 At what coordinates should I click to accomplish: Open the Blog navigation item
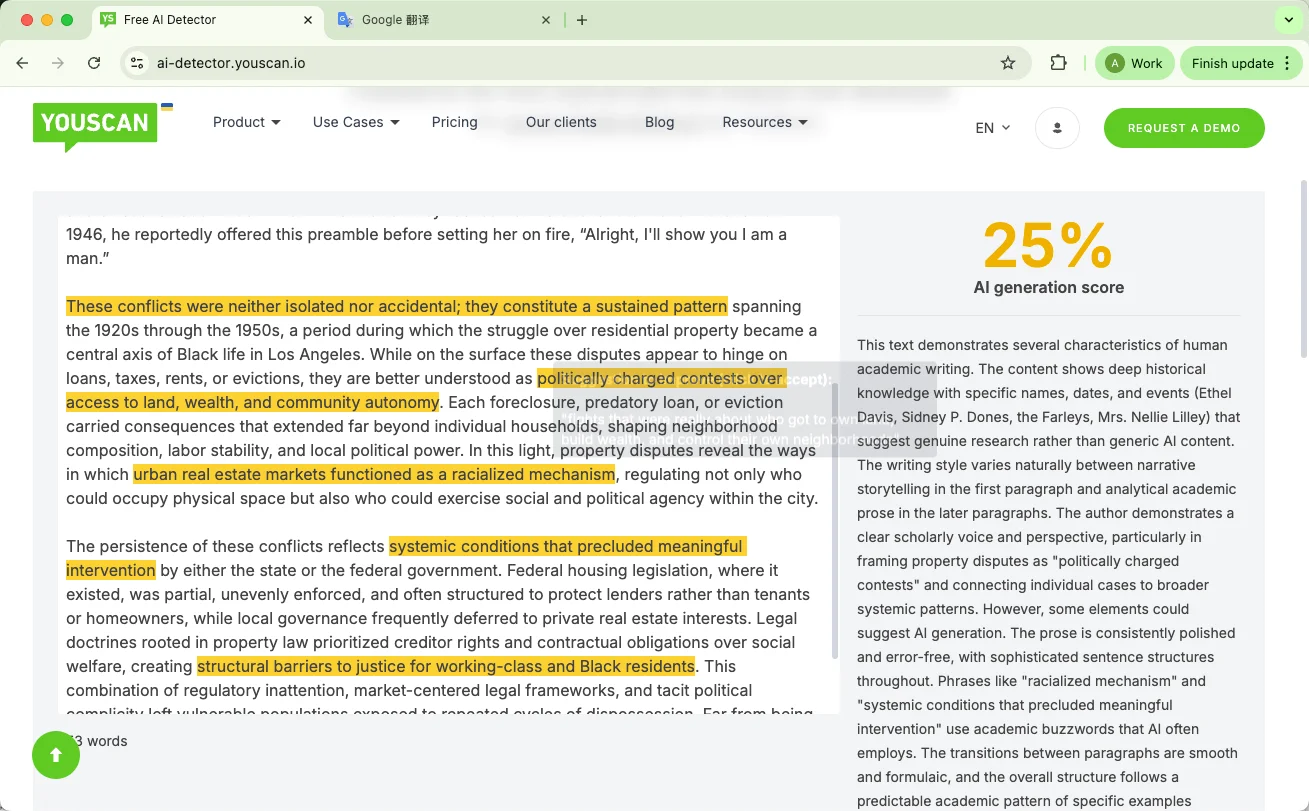[x=659, y=122]
